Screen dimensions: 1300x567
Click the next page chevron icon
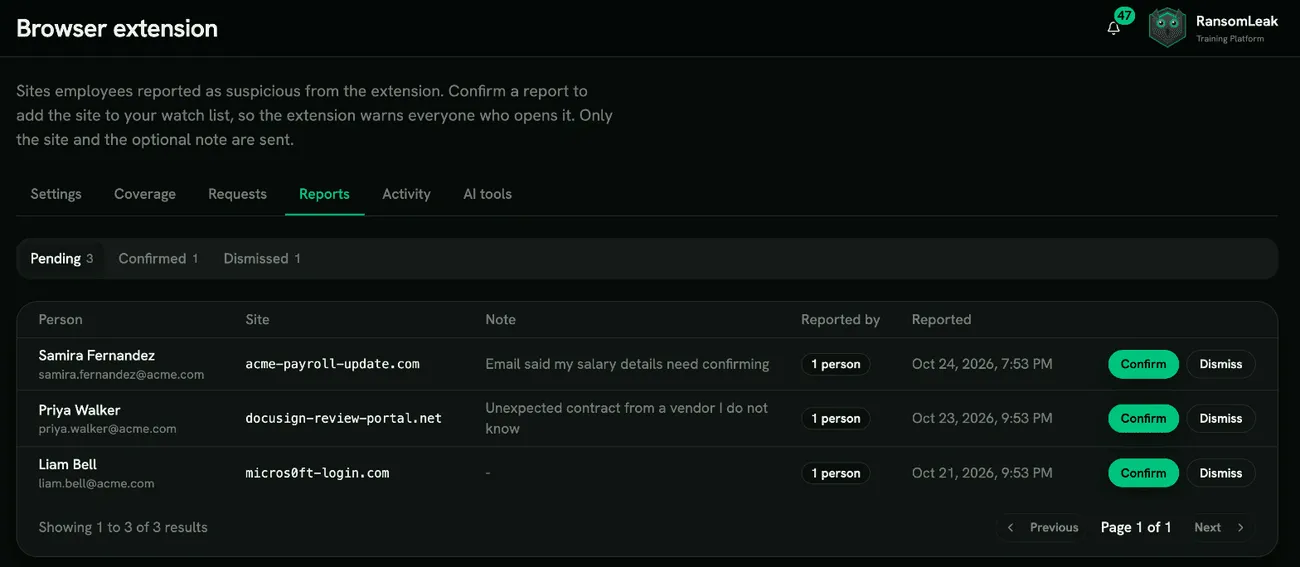click(1241, 527)
